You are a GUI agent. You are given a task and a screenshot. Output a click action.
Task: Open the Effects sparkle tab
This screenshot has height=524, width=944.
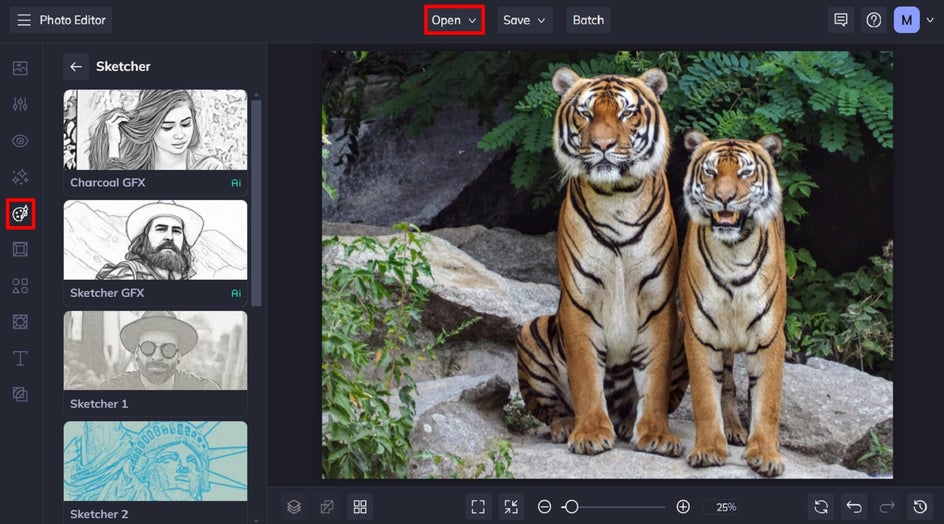(20, 177)
